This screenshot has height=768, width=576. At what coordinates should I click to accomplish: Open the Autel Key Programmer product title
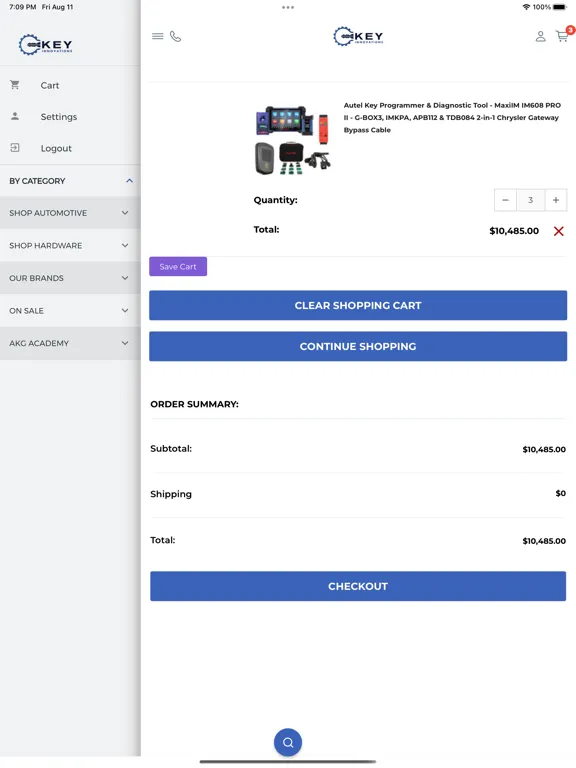452,118
